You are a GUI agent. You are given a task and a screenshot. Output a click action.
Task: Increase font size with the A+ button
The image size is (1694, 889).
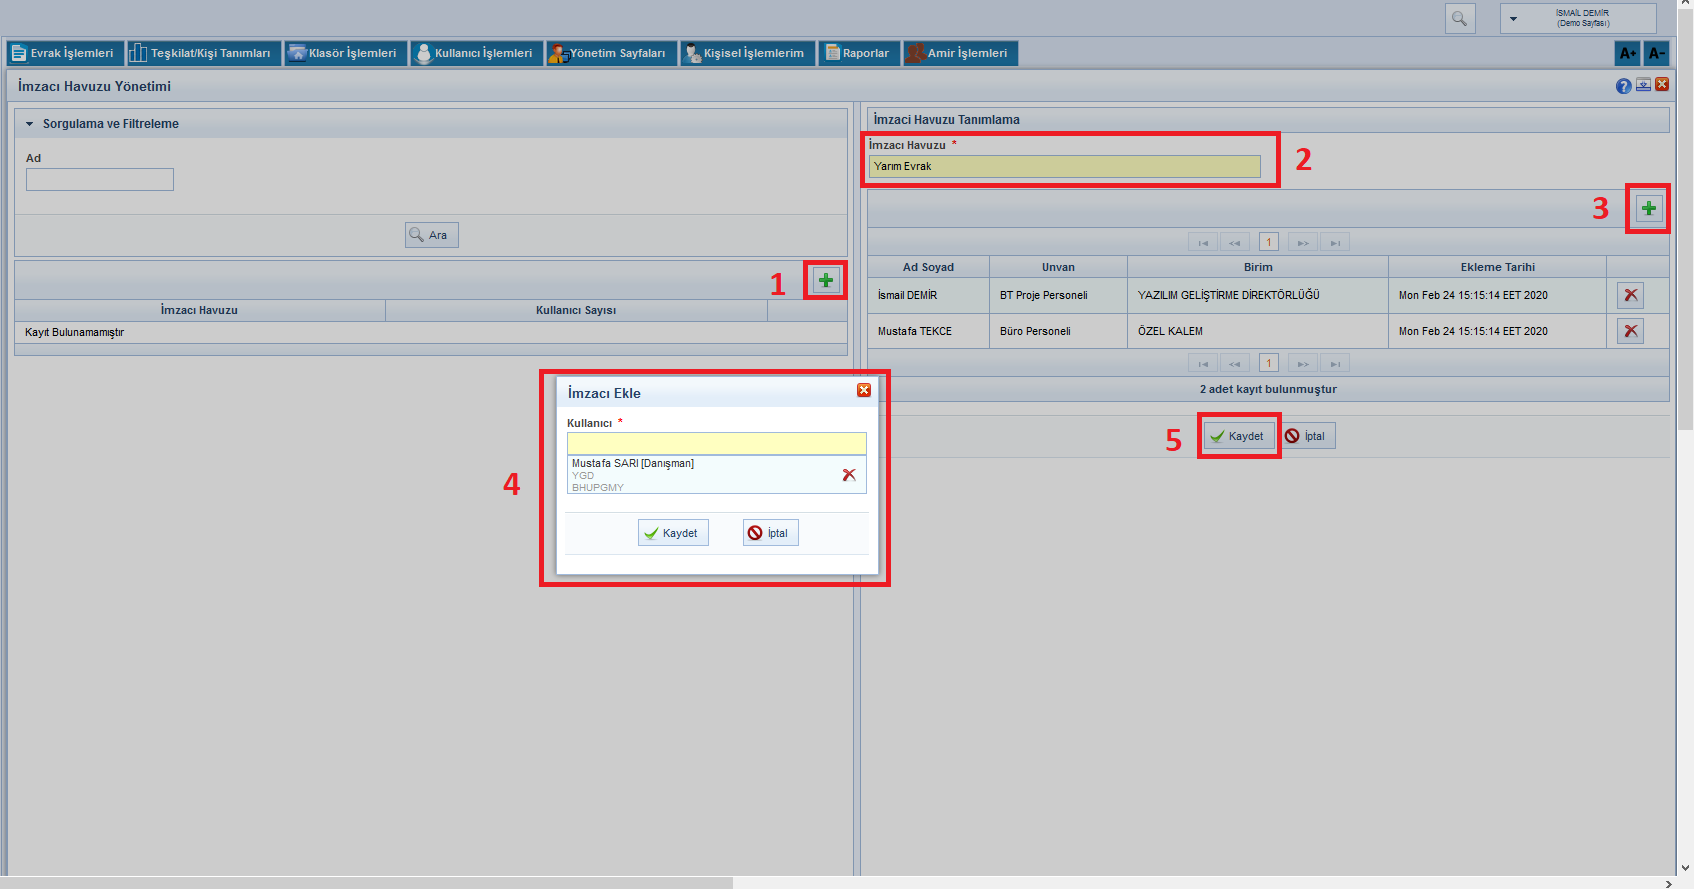pyautogui.click(x=1627, y=53)
